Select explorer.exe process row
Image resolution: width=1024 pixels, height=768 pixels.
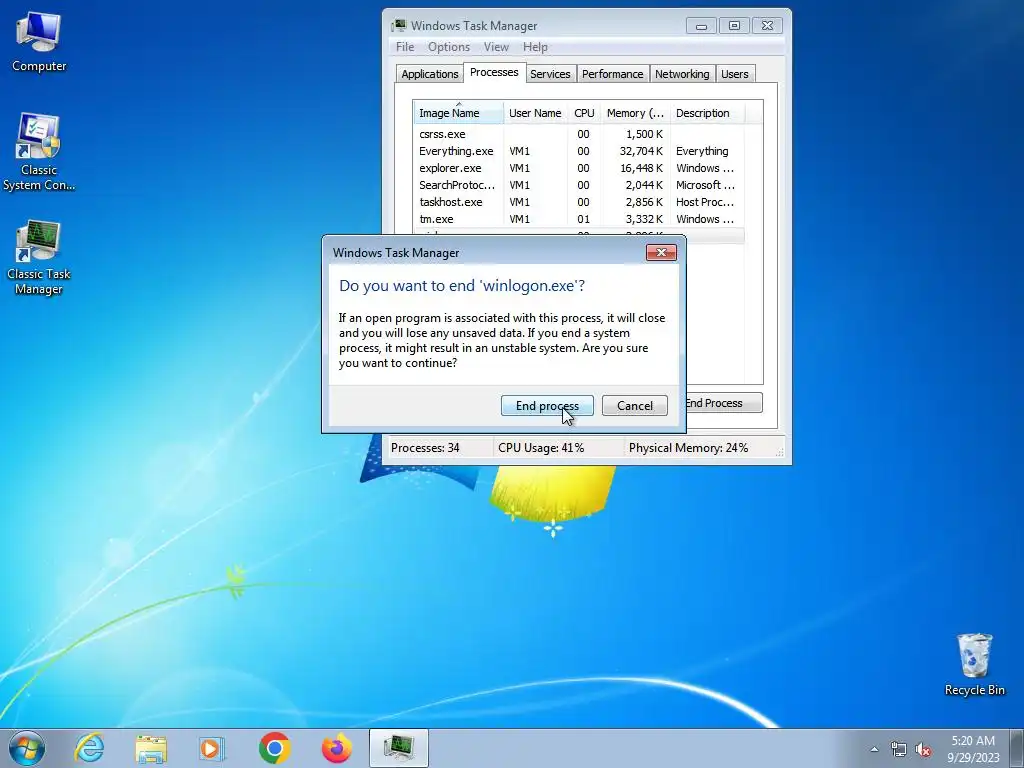tap(579, 168)
